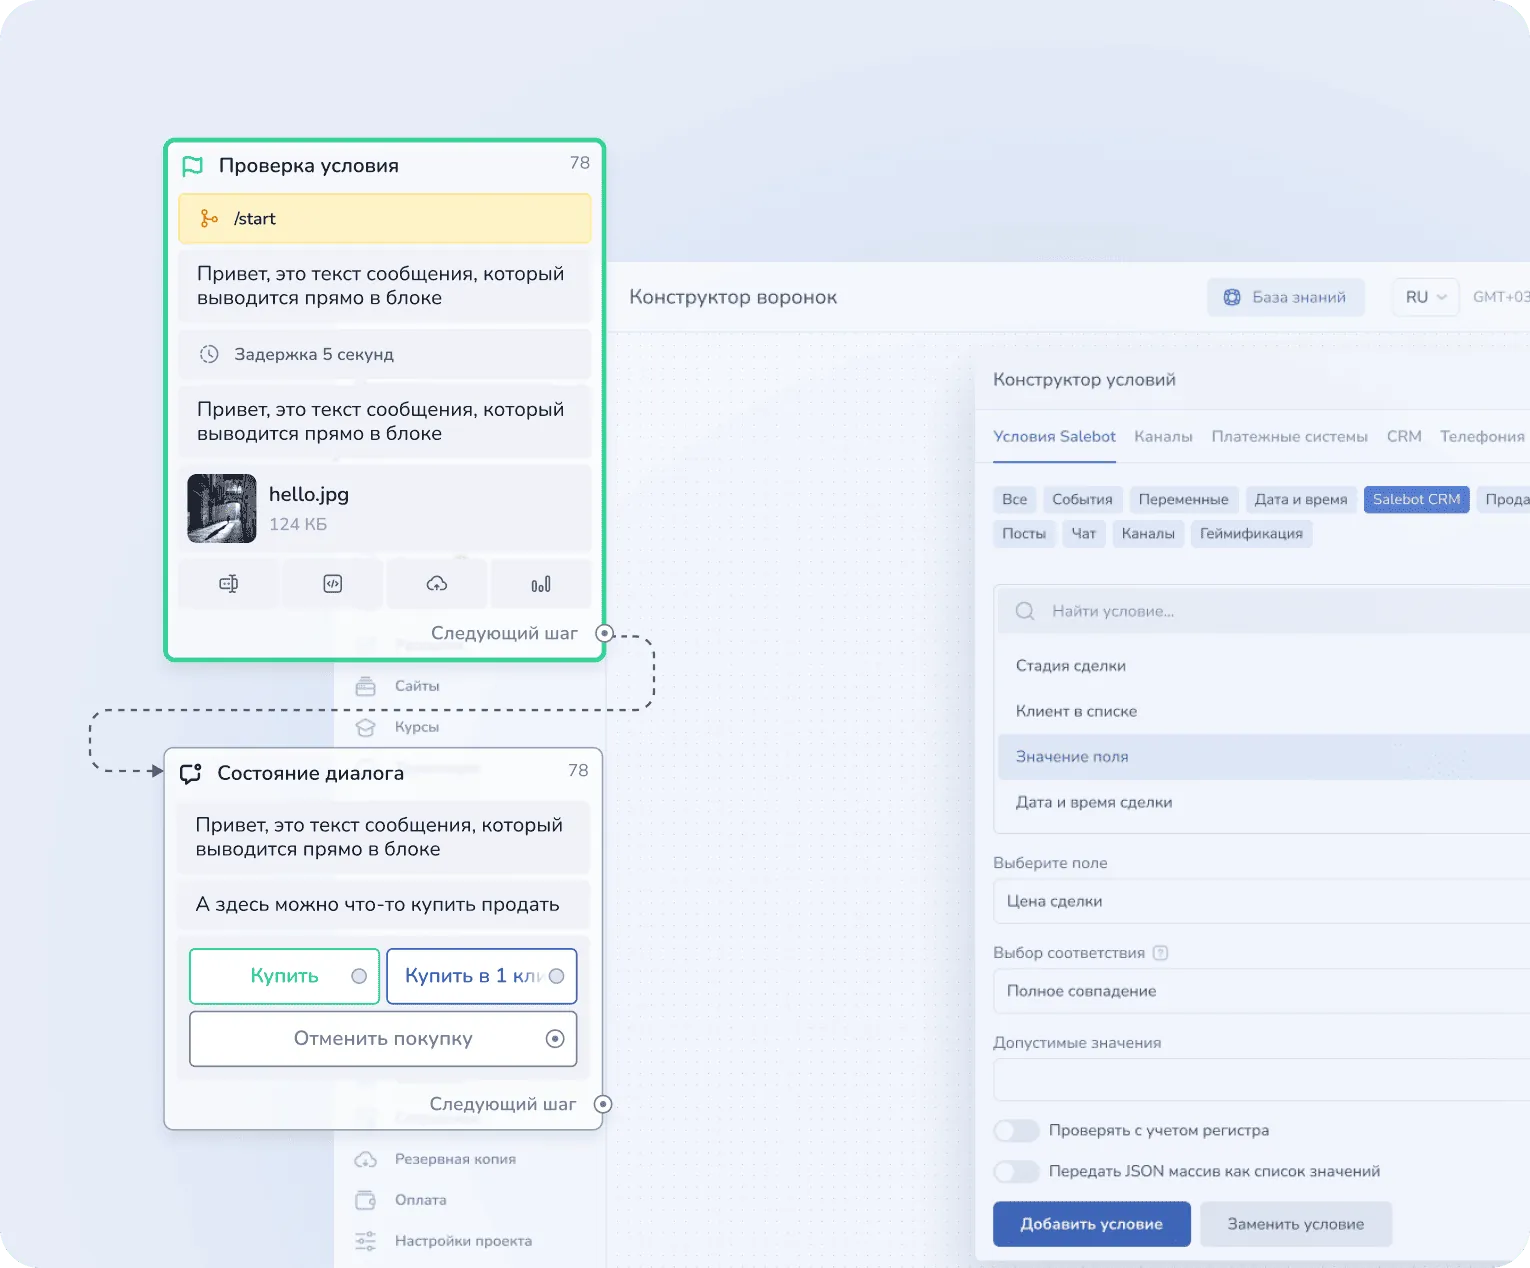This screenshot has width=1530, height=1268.
Task: Open the Каналы tab in Конструктор условий
Action: coord(1163,436)
